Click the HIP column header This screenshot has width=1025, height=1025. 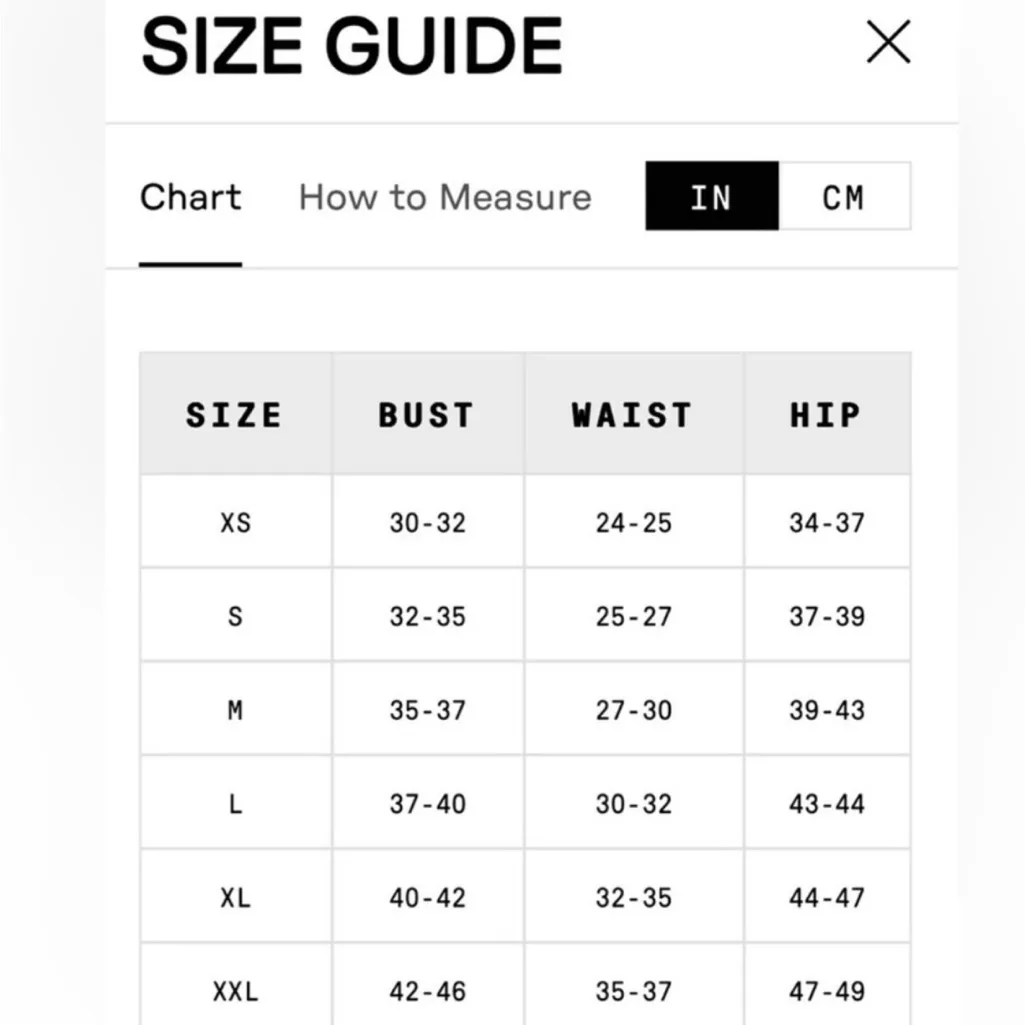click(x=826, y=415)
